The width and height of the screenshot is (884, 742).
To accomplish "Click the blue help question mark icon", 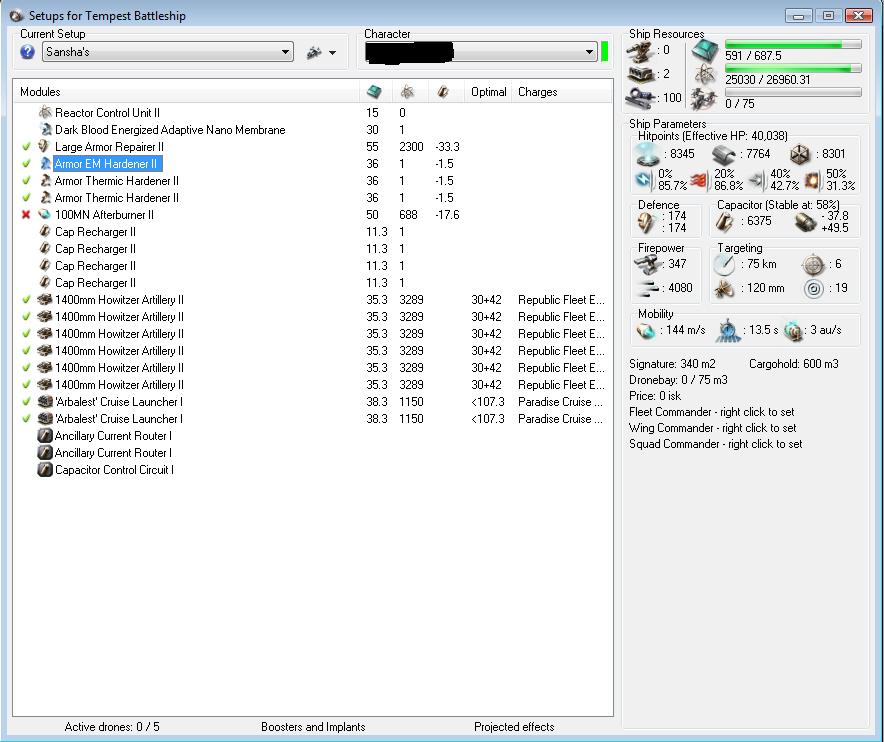I will [27, 52].
